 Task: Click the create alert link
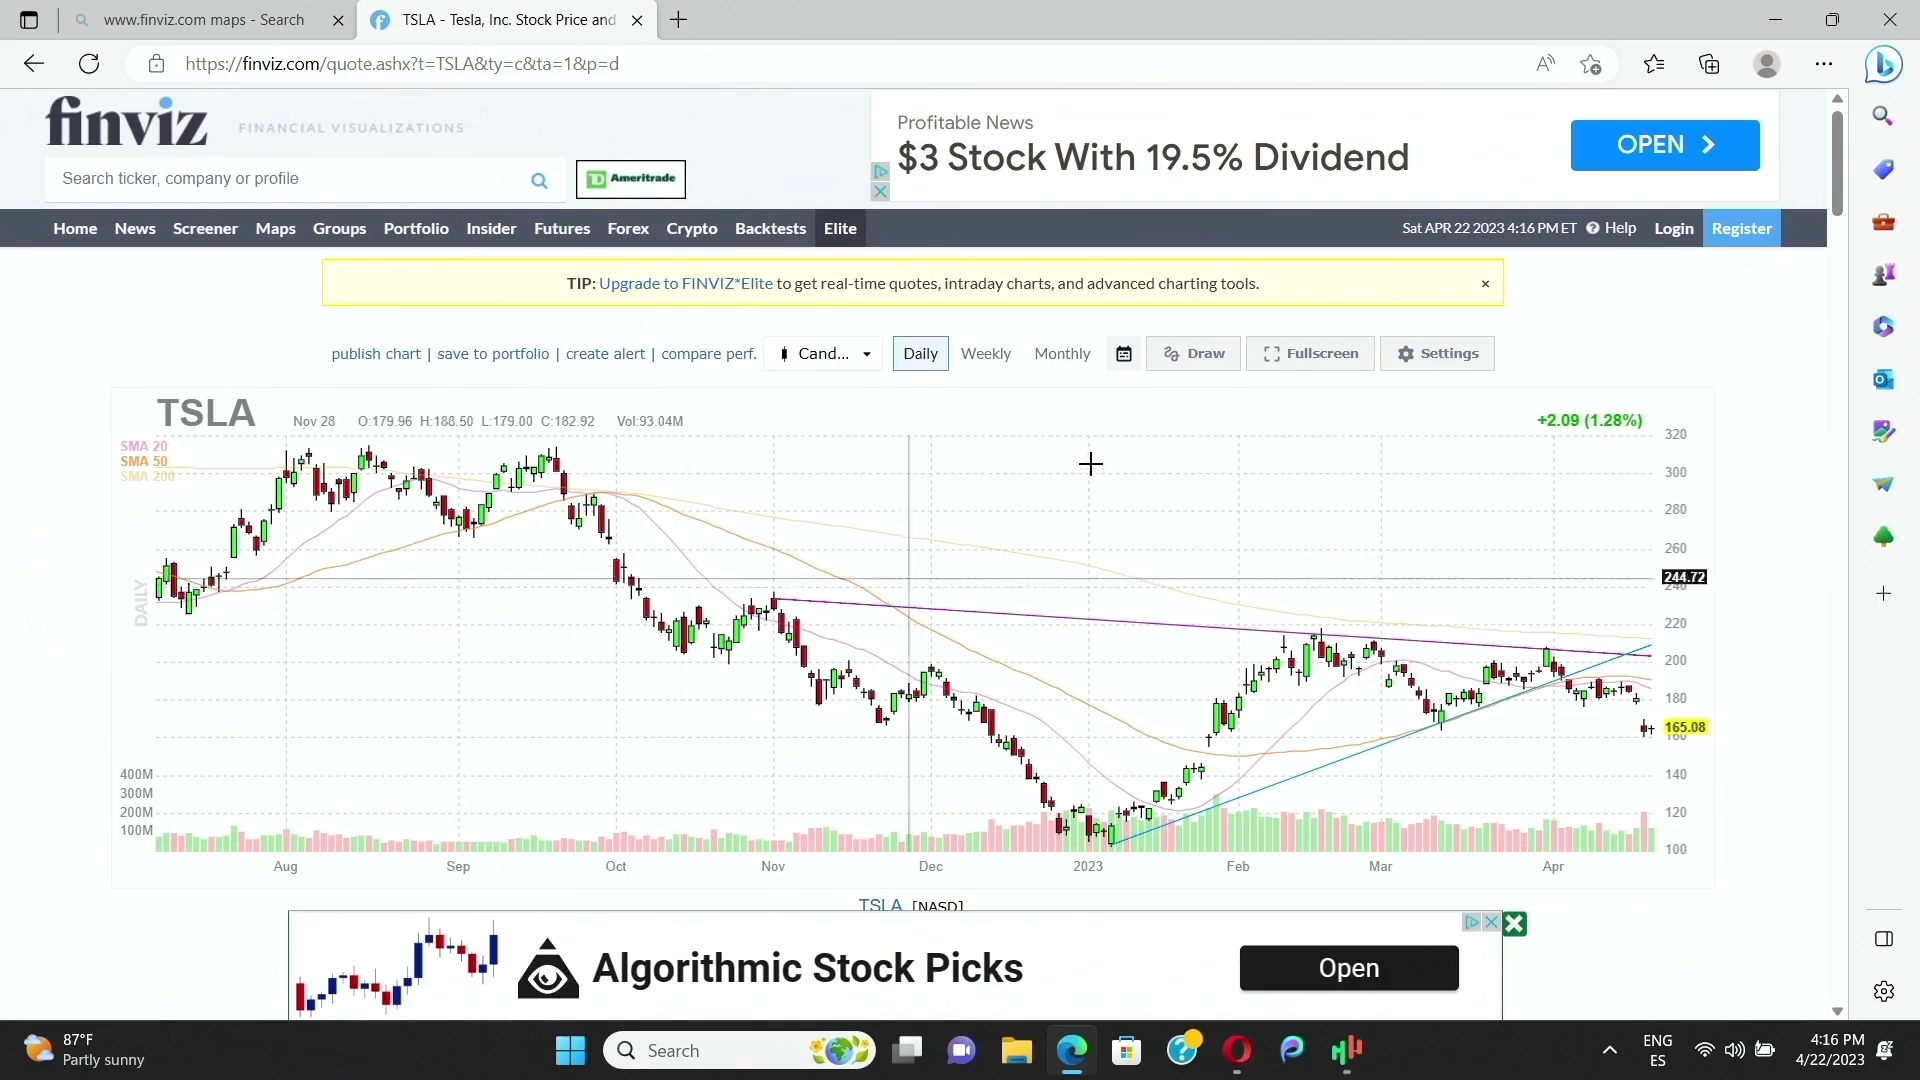605,354
